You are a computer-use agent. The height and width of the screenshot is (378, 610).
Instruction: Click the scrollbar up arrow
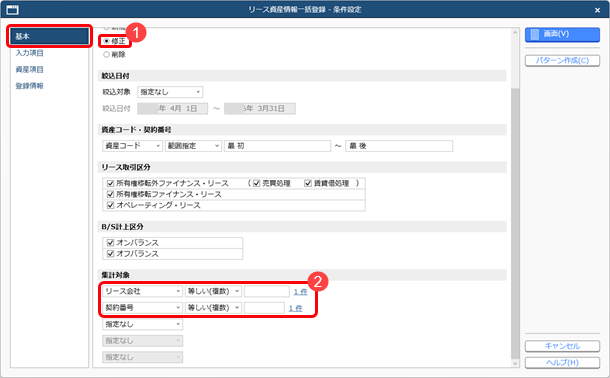515,32
